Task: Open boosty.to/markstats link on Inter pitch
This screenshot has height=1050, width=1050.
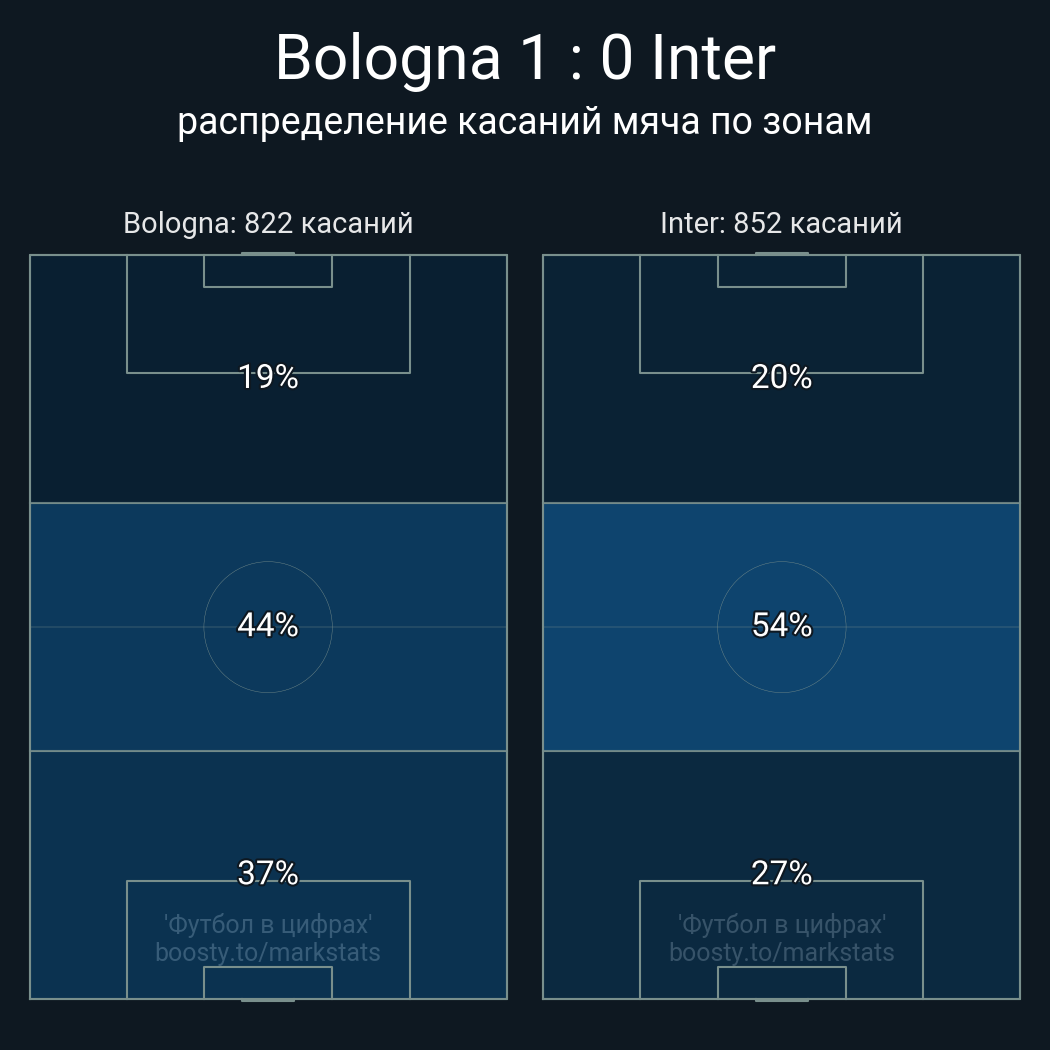Action: point(781,952)
